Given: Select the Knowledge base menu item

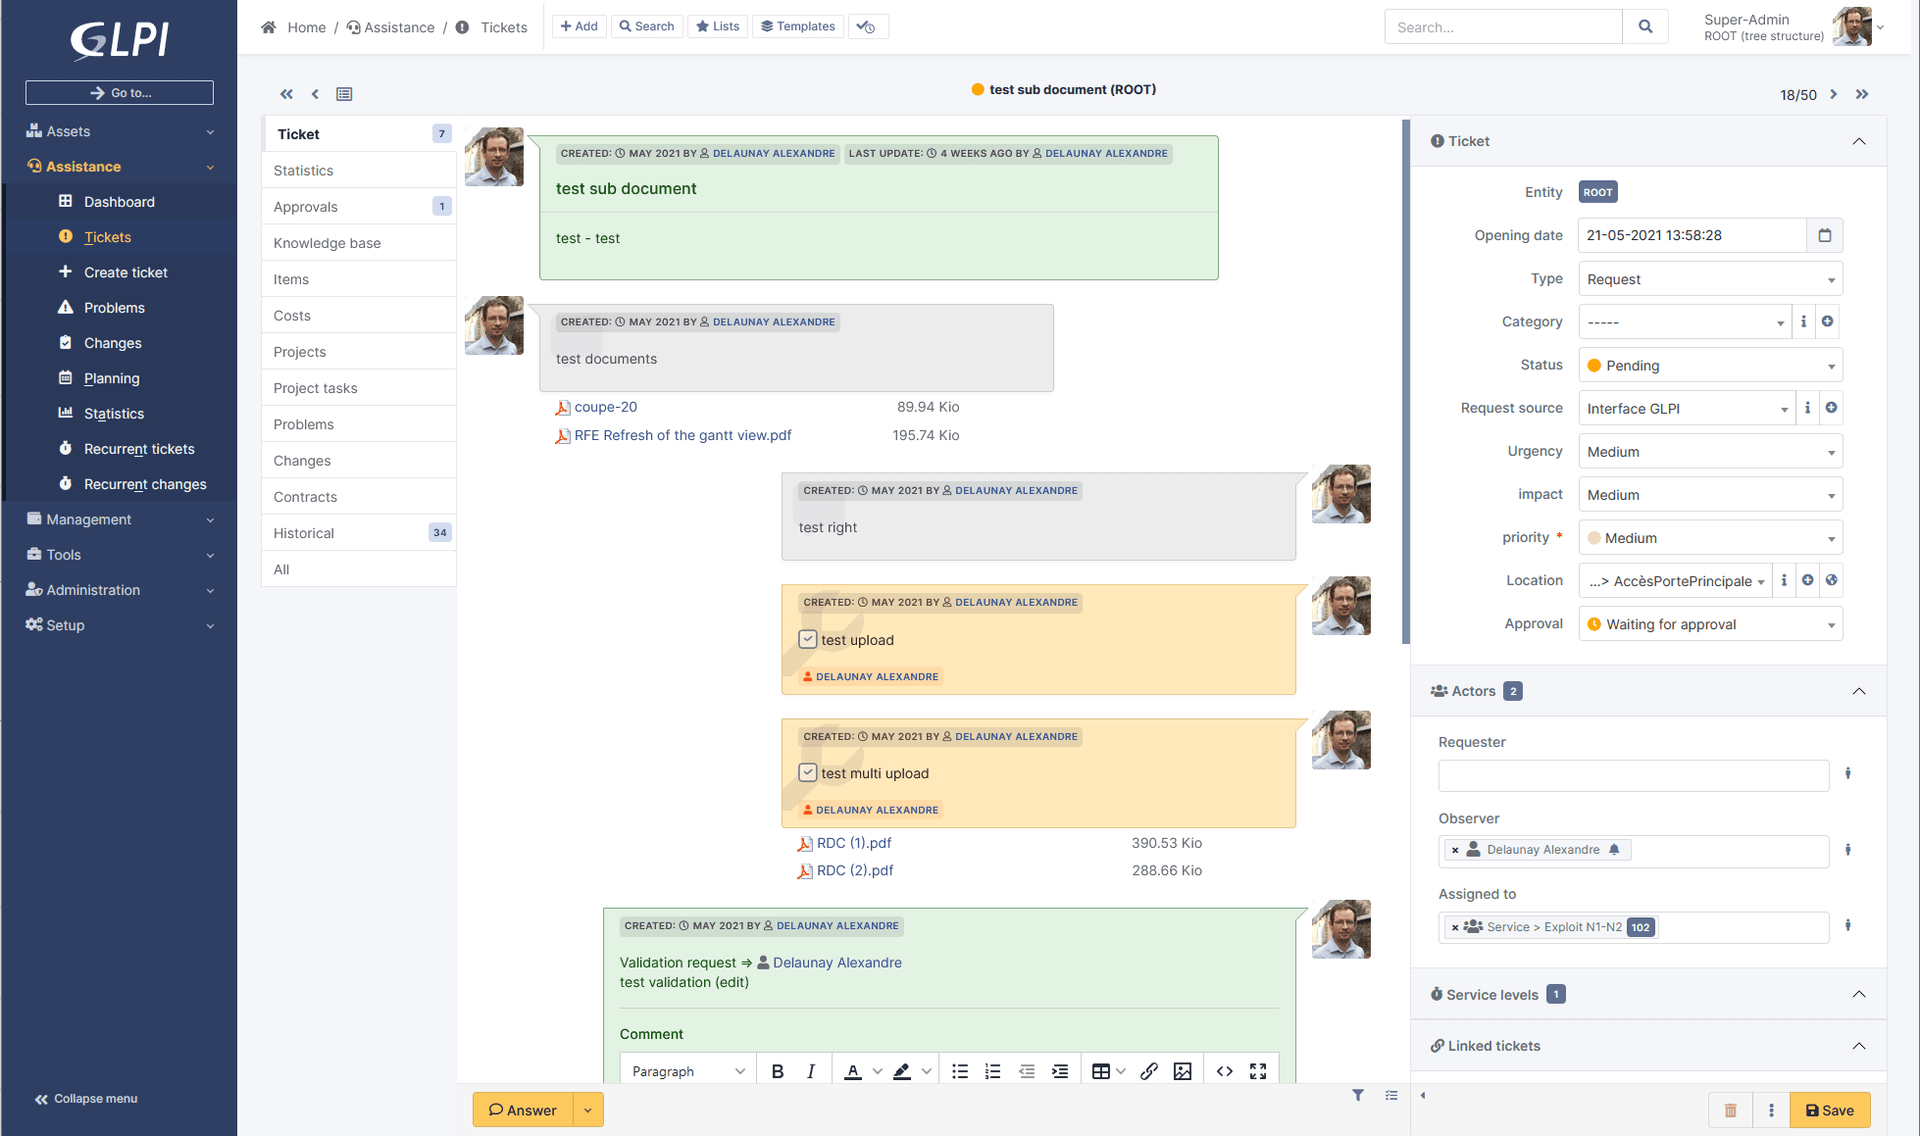Looking at the screenshot, I should [326, 242].
